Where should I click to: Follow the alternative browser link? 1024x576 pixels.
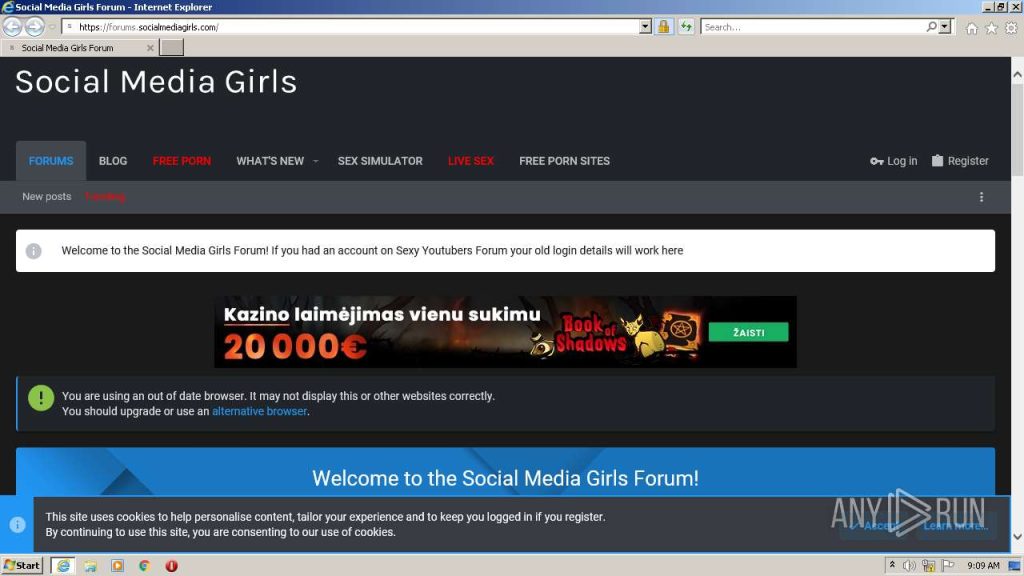click(x=259, y=411)
